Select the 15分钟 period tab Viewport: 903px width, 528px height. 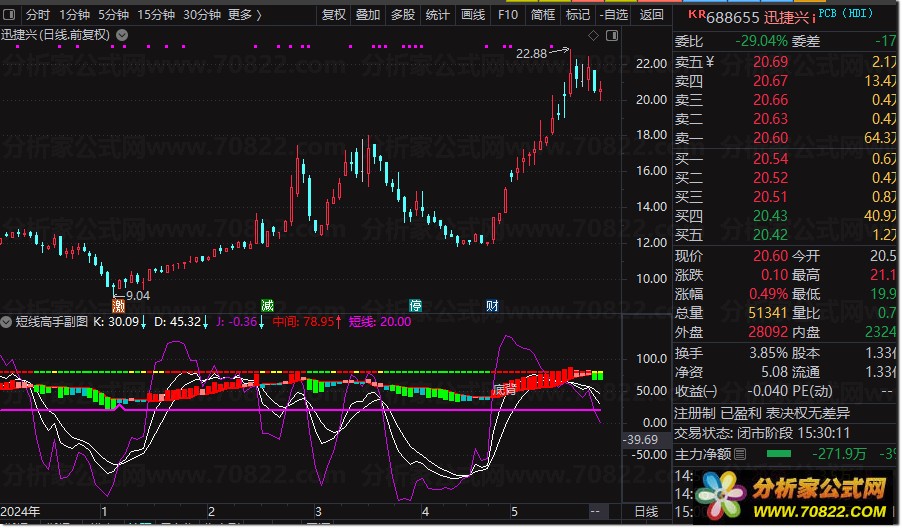tap(155, 14)
